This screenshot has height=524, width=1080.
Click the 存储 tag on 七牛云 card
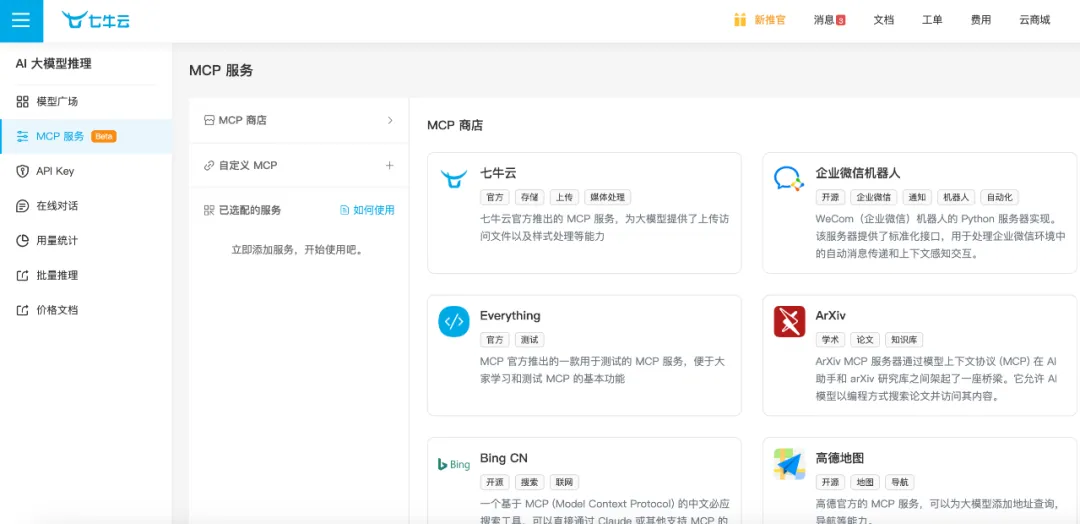point(529,198)
